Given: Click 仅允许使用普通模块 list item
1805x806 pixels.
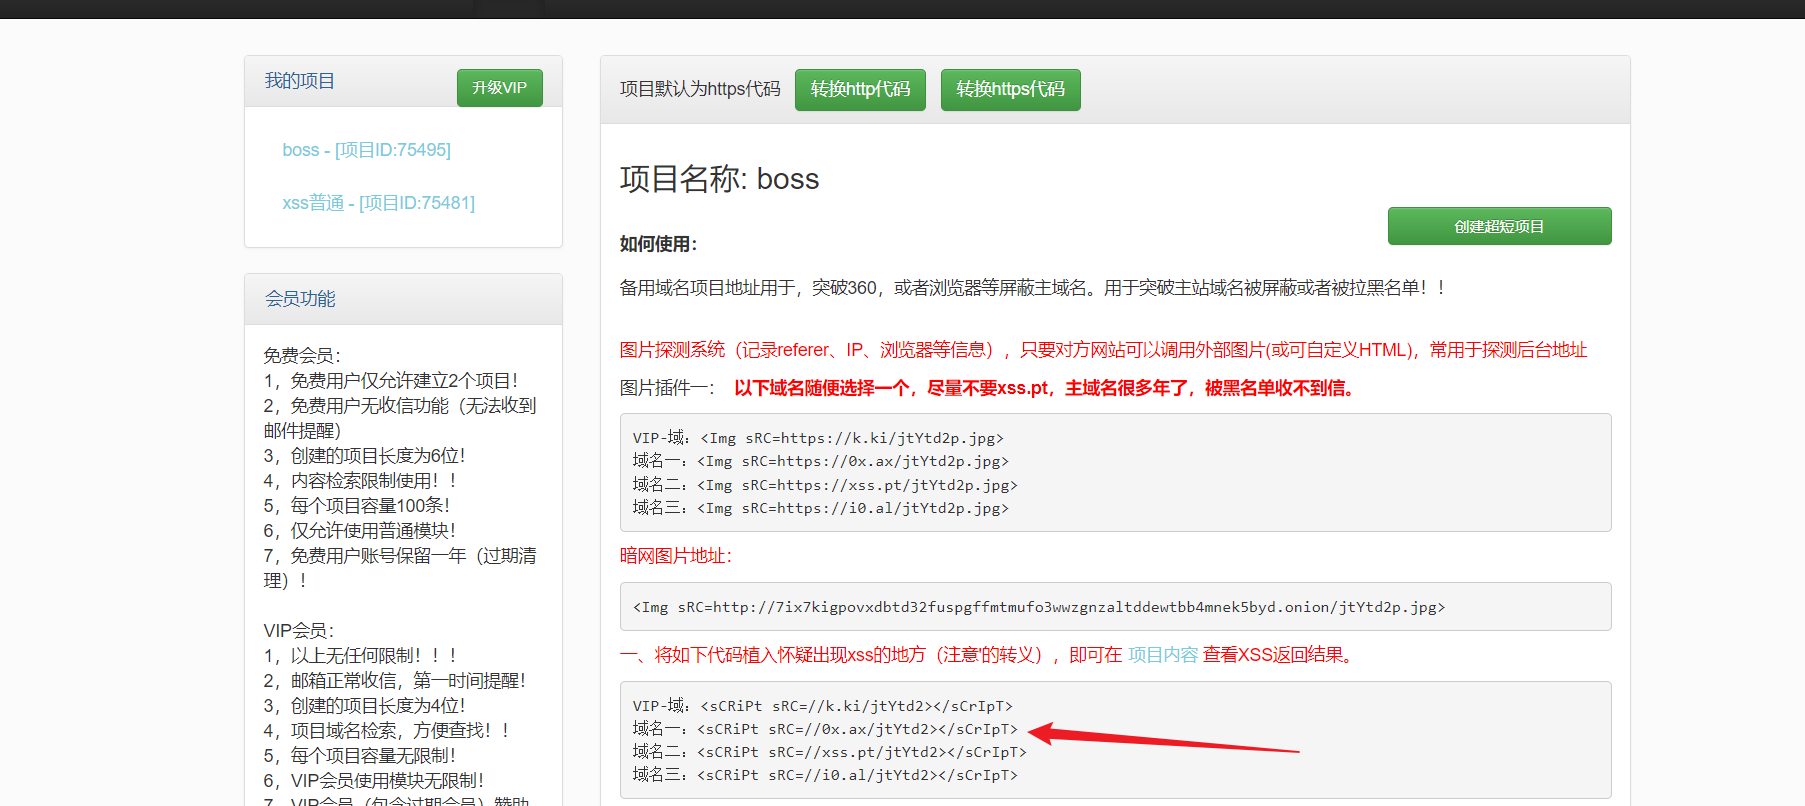Looking at the screenshot, I should pyautogui.click(x=360, y=531).
